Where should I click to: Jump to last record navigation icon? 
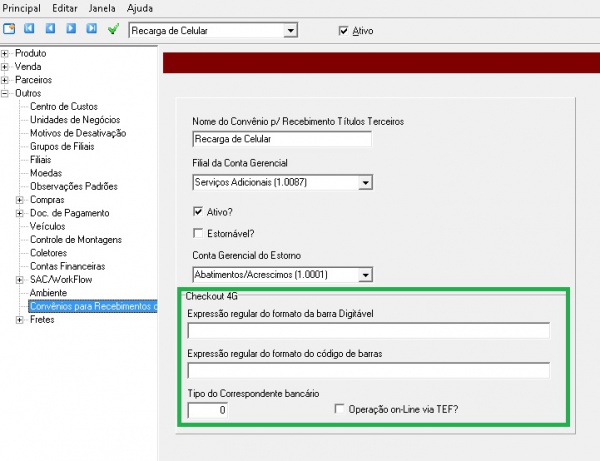(91, 30)
